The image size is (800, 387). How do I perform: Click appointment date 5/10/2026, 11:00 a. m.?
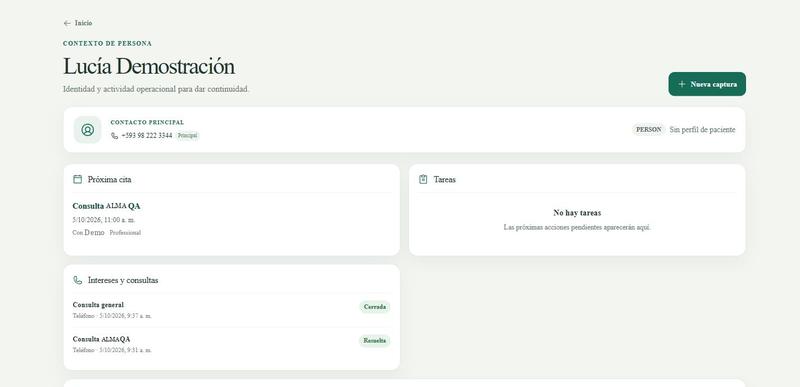coord(104,220)
